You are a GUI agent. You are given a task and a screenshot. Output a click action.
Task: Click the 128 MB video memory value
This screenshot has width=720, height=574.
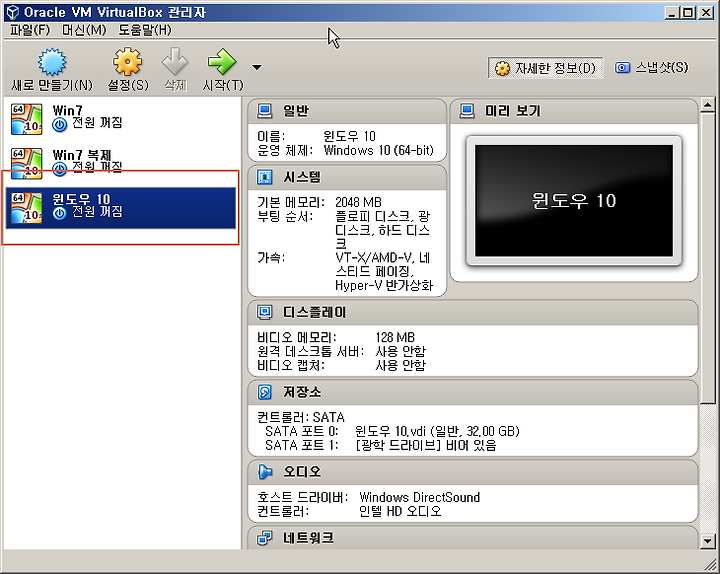click(x=395, y=338)
